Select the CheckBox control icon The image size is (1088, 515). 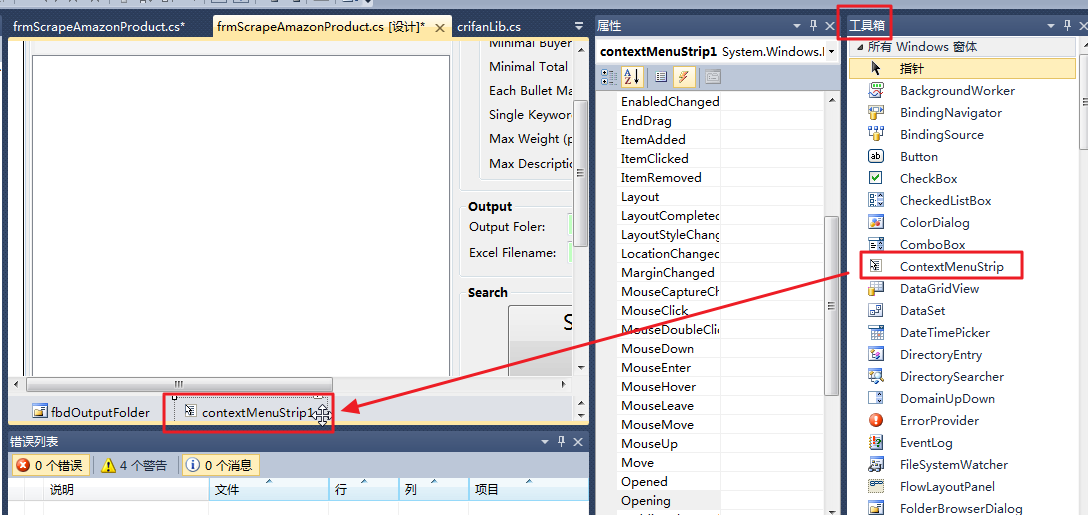876,178
